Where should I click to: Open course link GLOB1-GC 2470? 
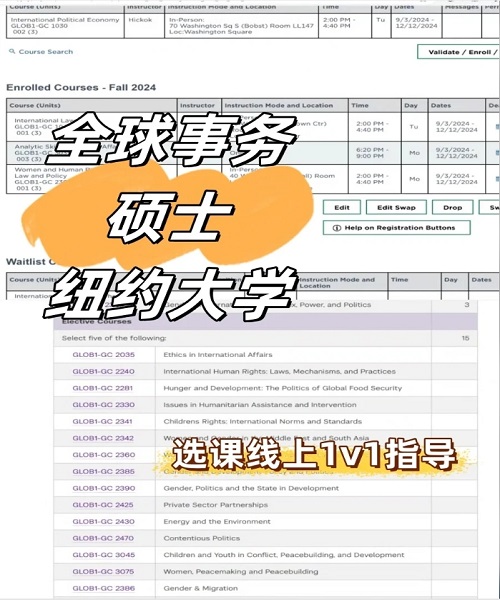(103, 538)
